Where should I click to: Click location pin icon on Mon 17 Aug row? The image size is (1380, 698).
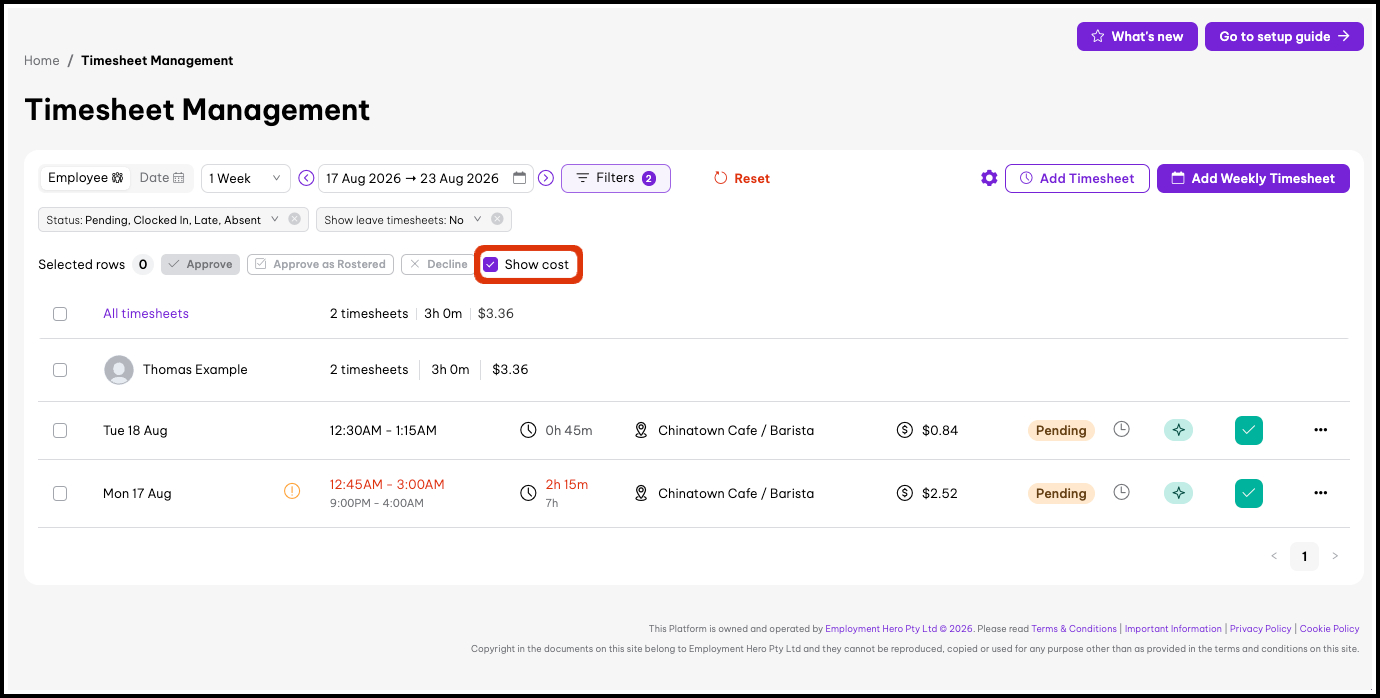click(642, 493)
